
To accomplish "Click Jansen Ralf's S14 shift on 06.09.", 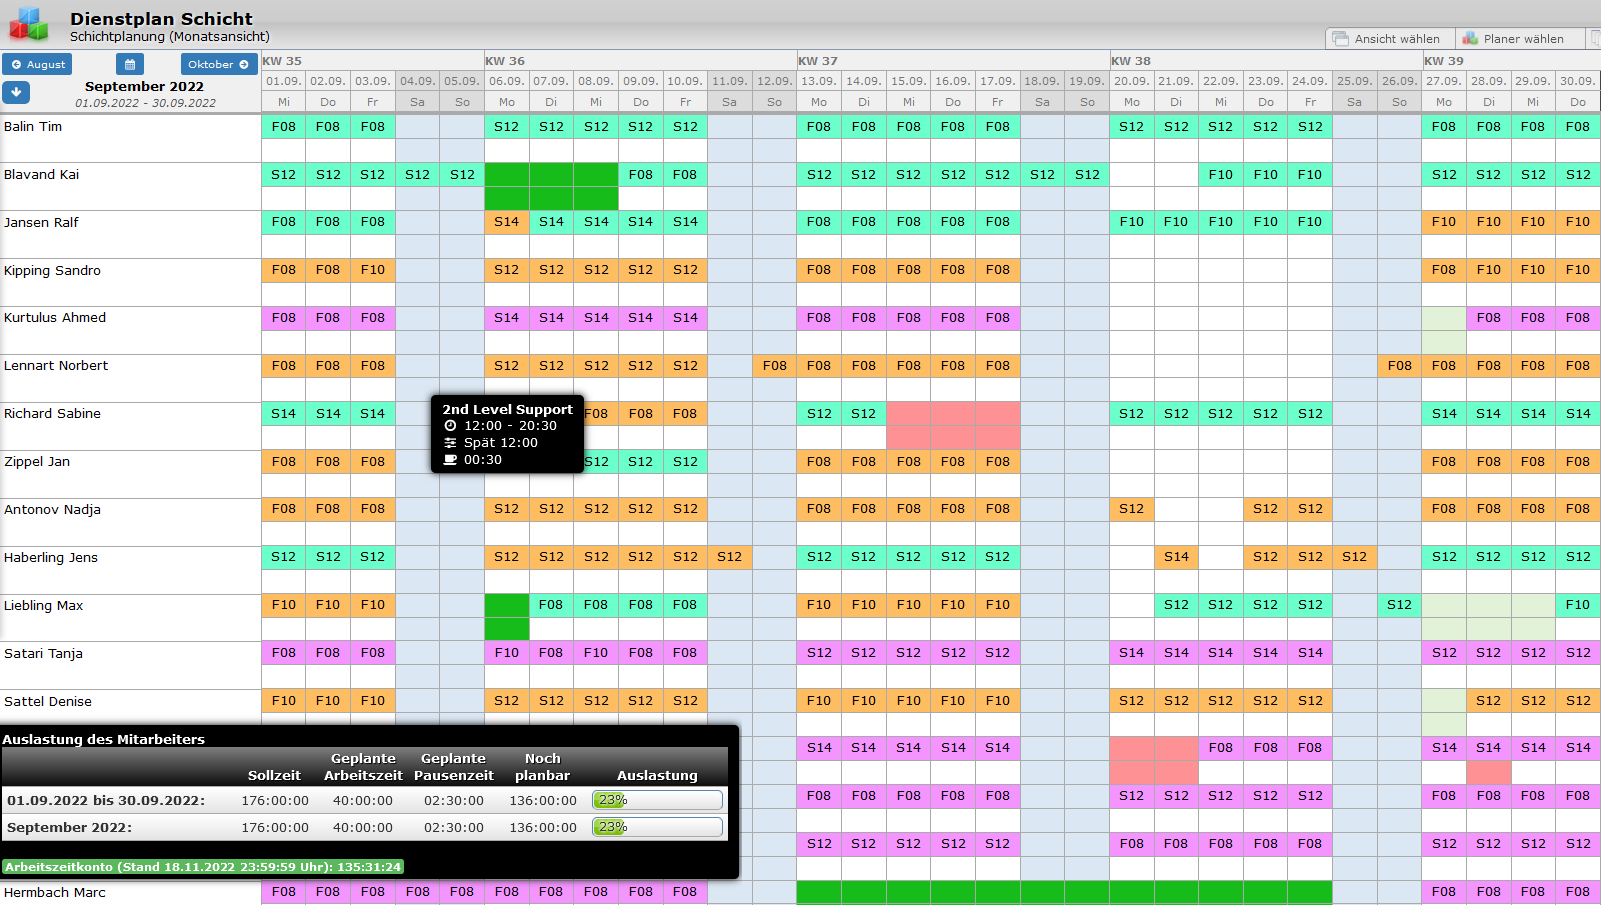I will [x=507, y=222].
